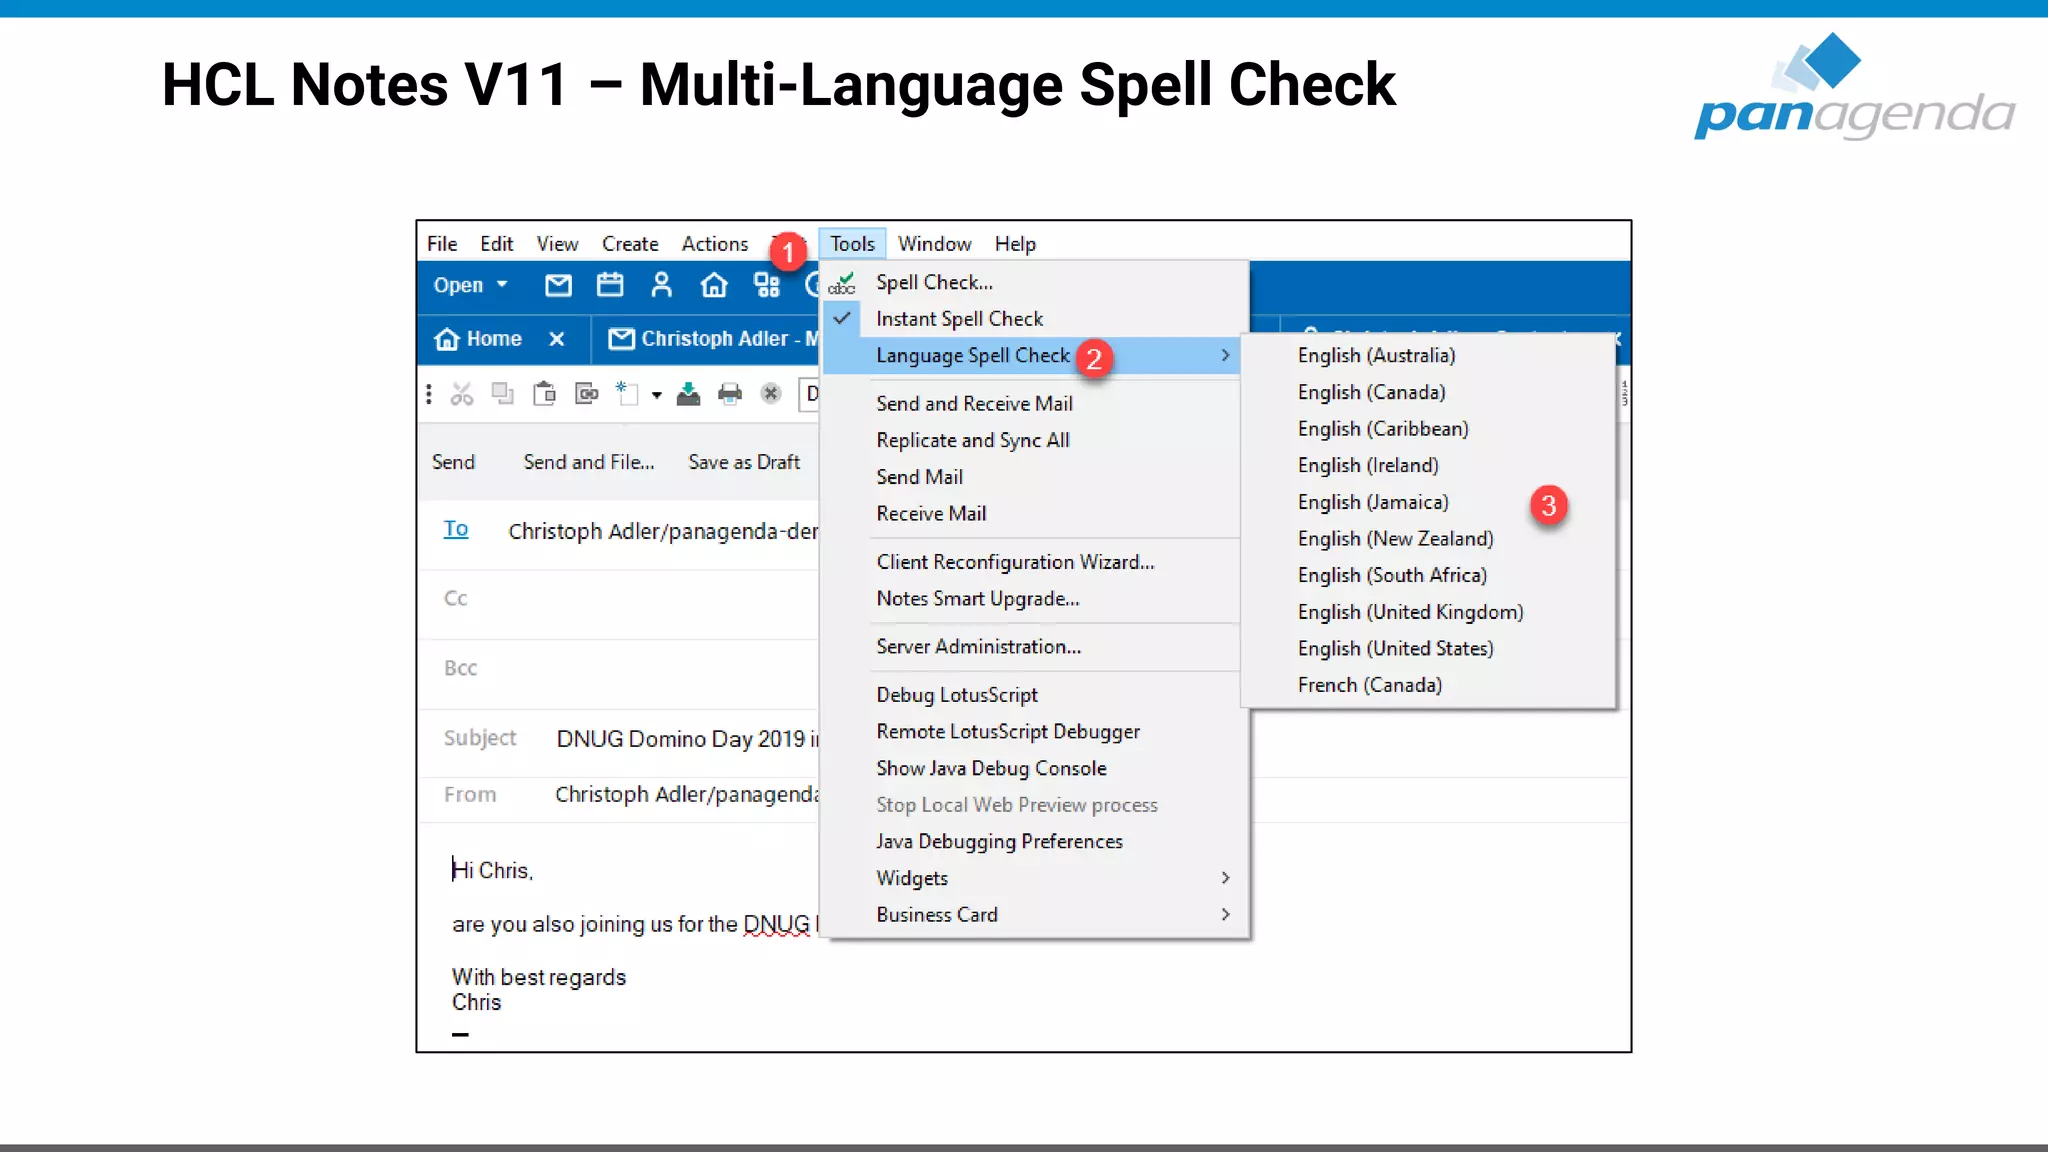Click the green arrow save-to-tray icon

coord(688,394)
